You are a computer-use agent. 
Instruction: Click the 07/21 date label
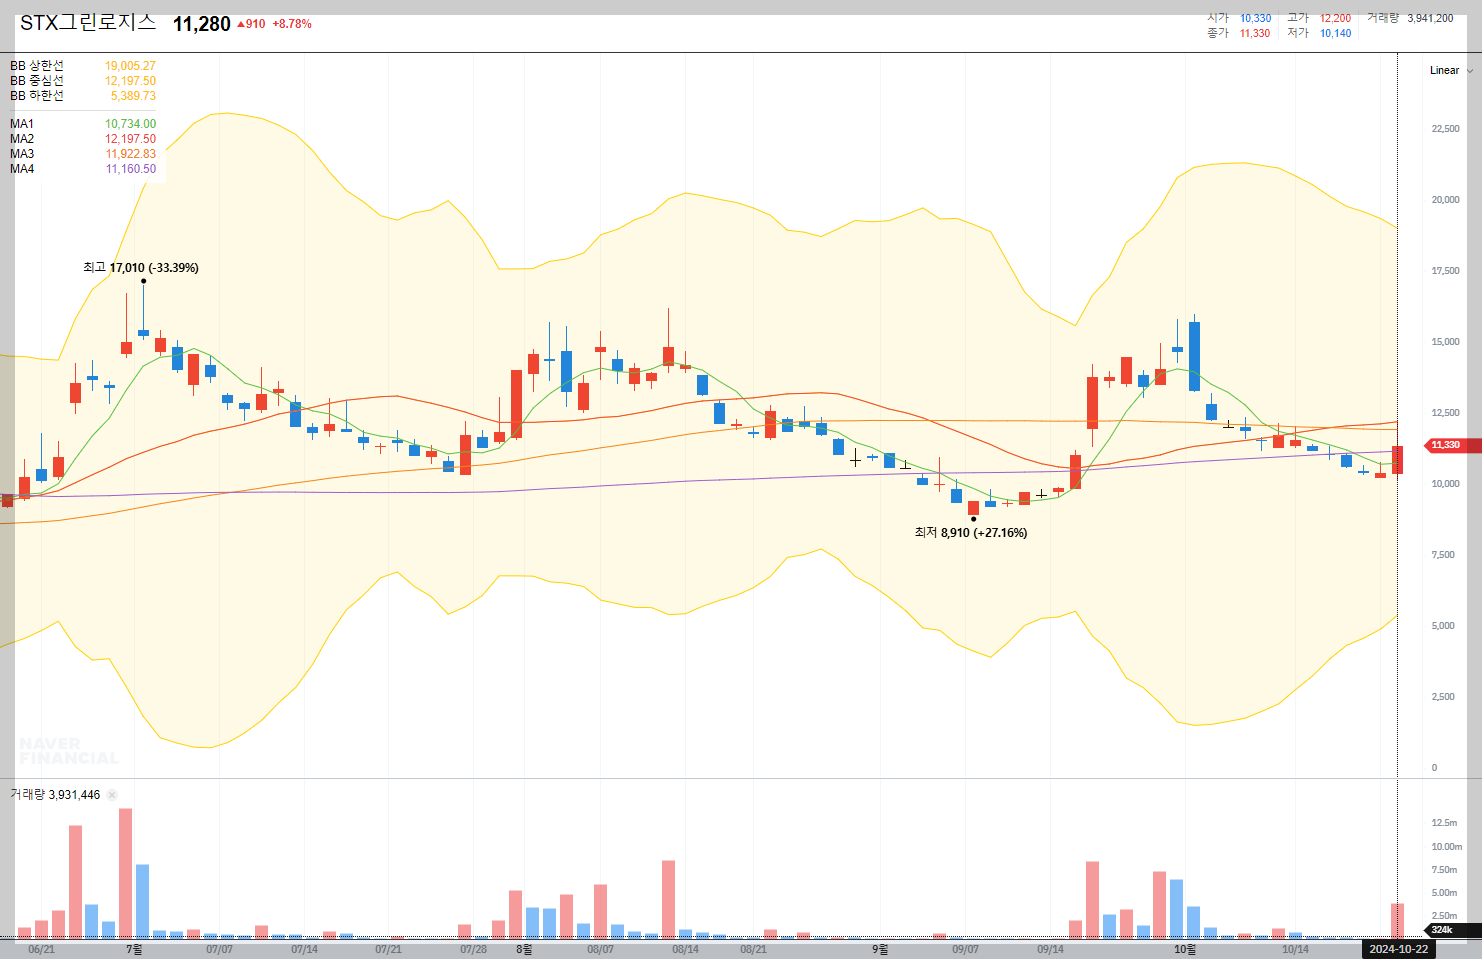click(x=388, y=949)
